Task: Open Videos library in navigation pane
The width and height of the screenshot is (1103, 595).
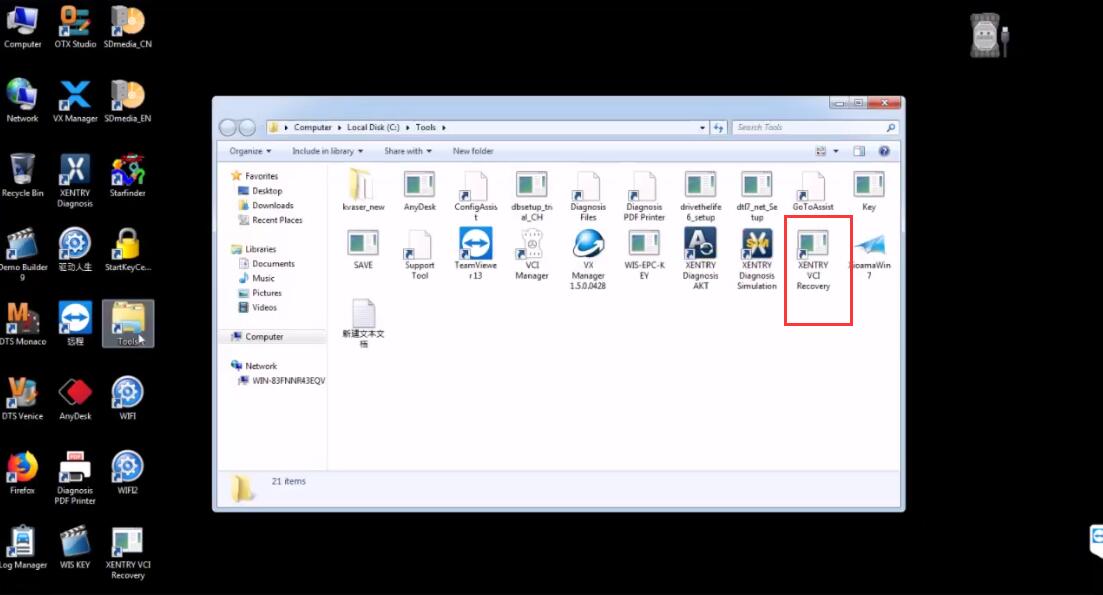Action: pyautogui.click(x=258, y=307)
